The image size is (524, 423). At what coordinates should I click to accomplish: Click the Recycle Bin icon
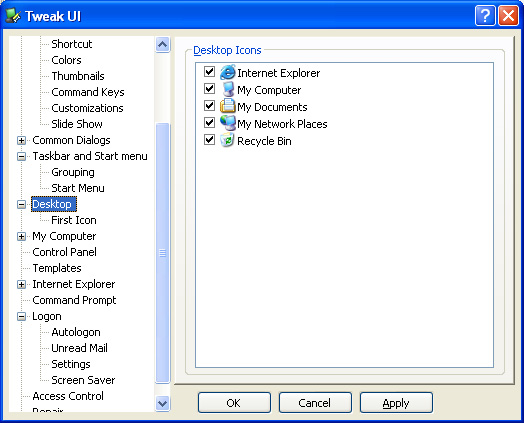227,140
